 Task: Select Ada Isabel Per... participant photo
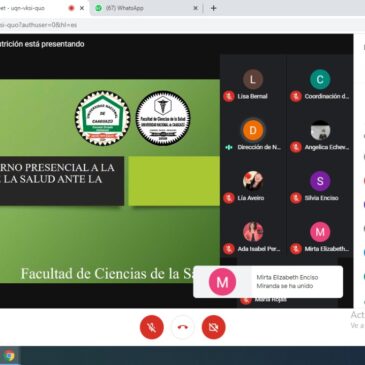click(x=253, y=232)
